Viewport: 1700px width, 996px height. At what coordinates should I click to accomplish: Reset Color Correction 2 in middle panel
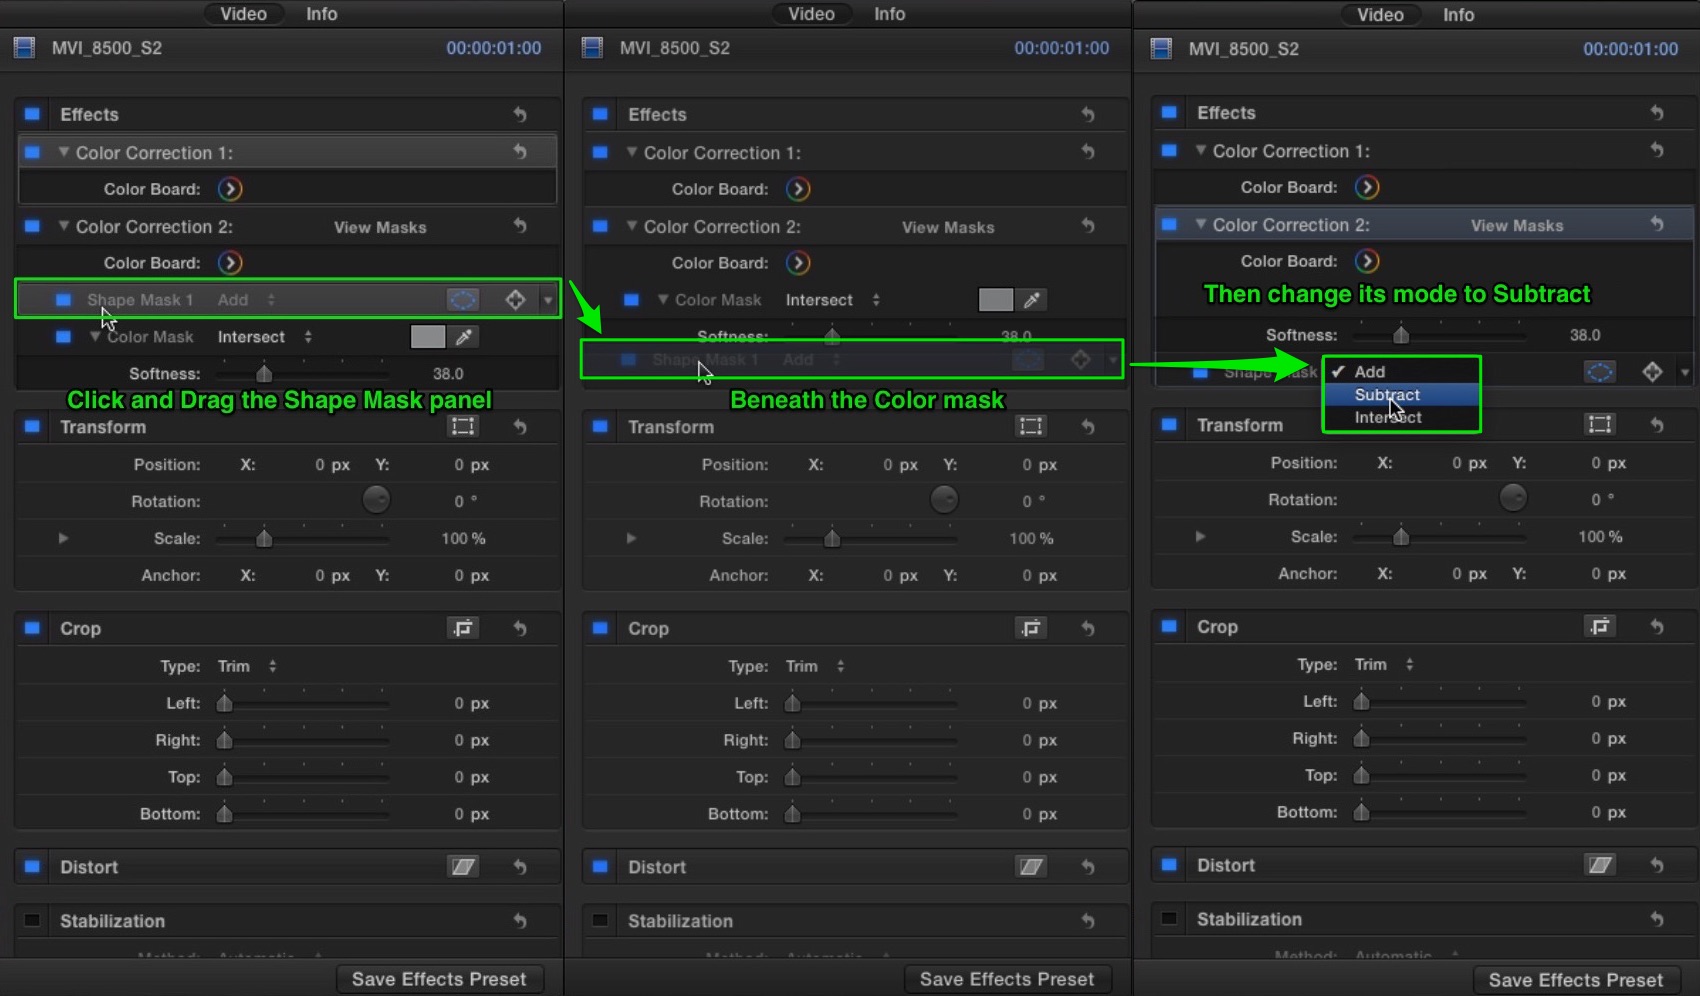[1088, 226]
